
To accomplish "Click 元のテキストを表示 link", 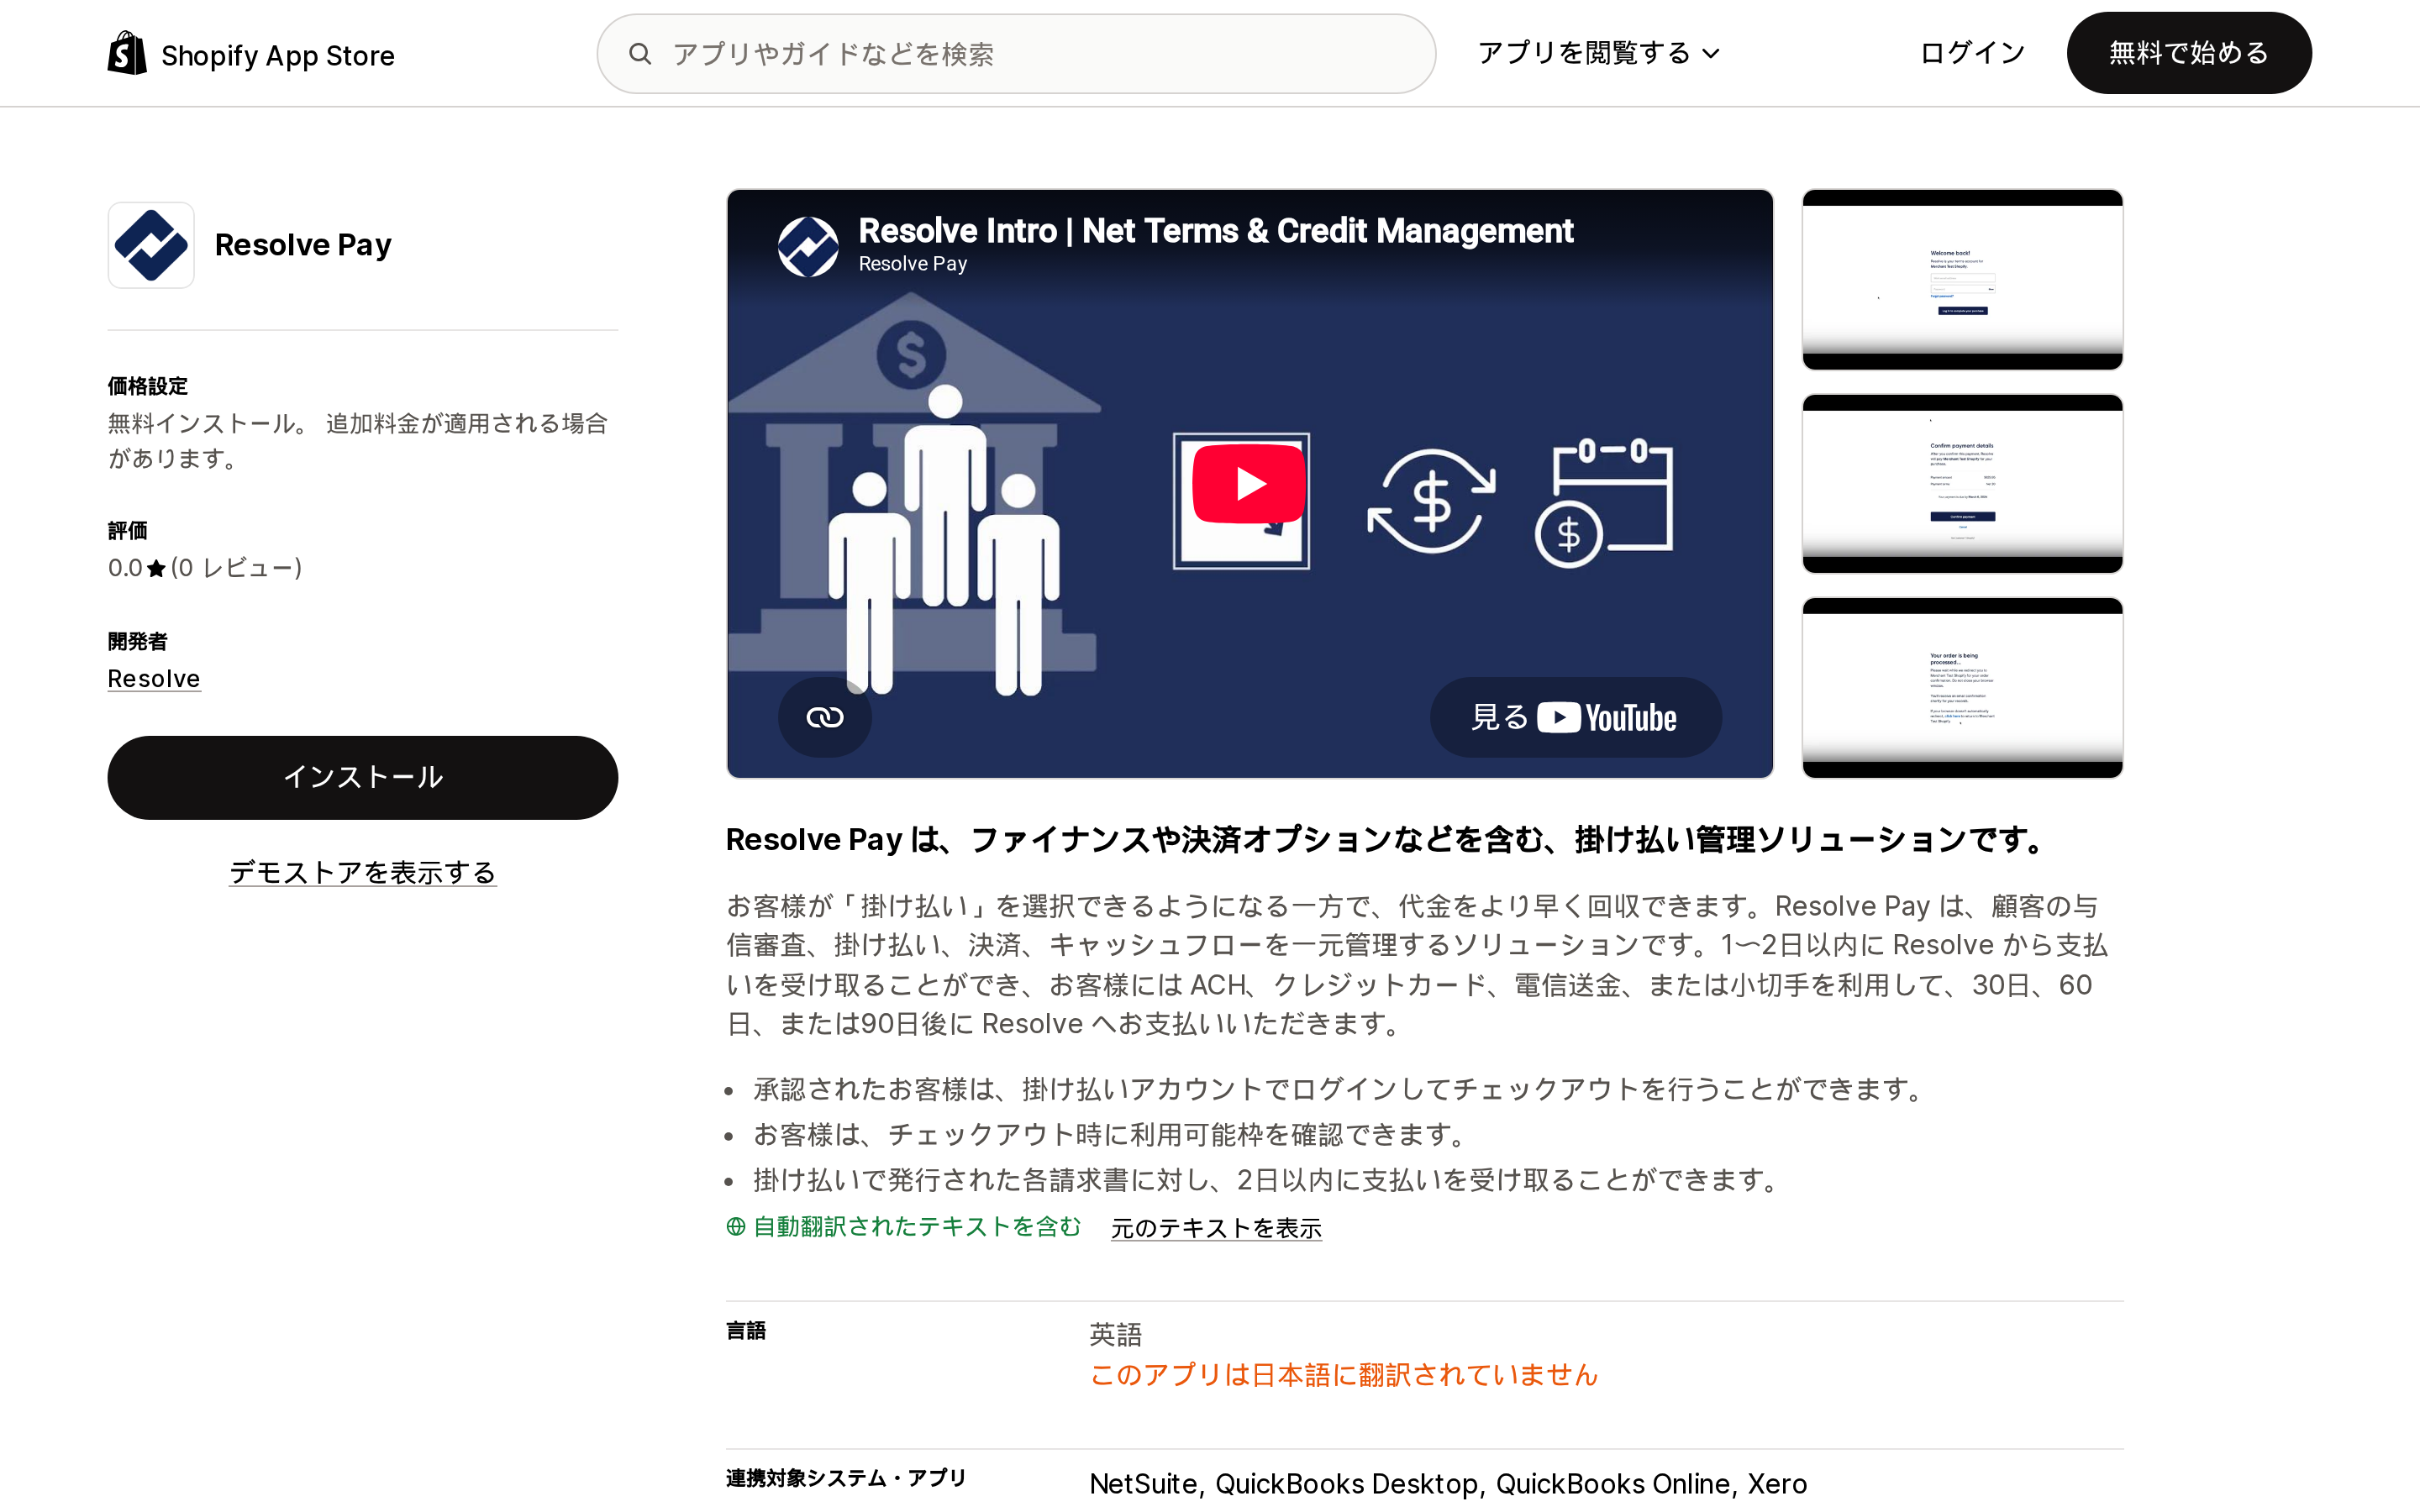I will 1216,1227.
